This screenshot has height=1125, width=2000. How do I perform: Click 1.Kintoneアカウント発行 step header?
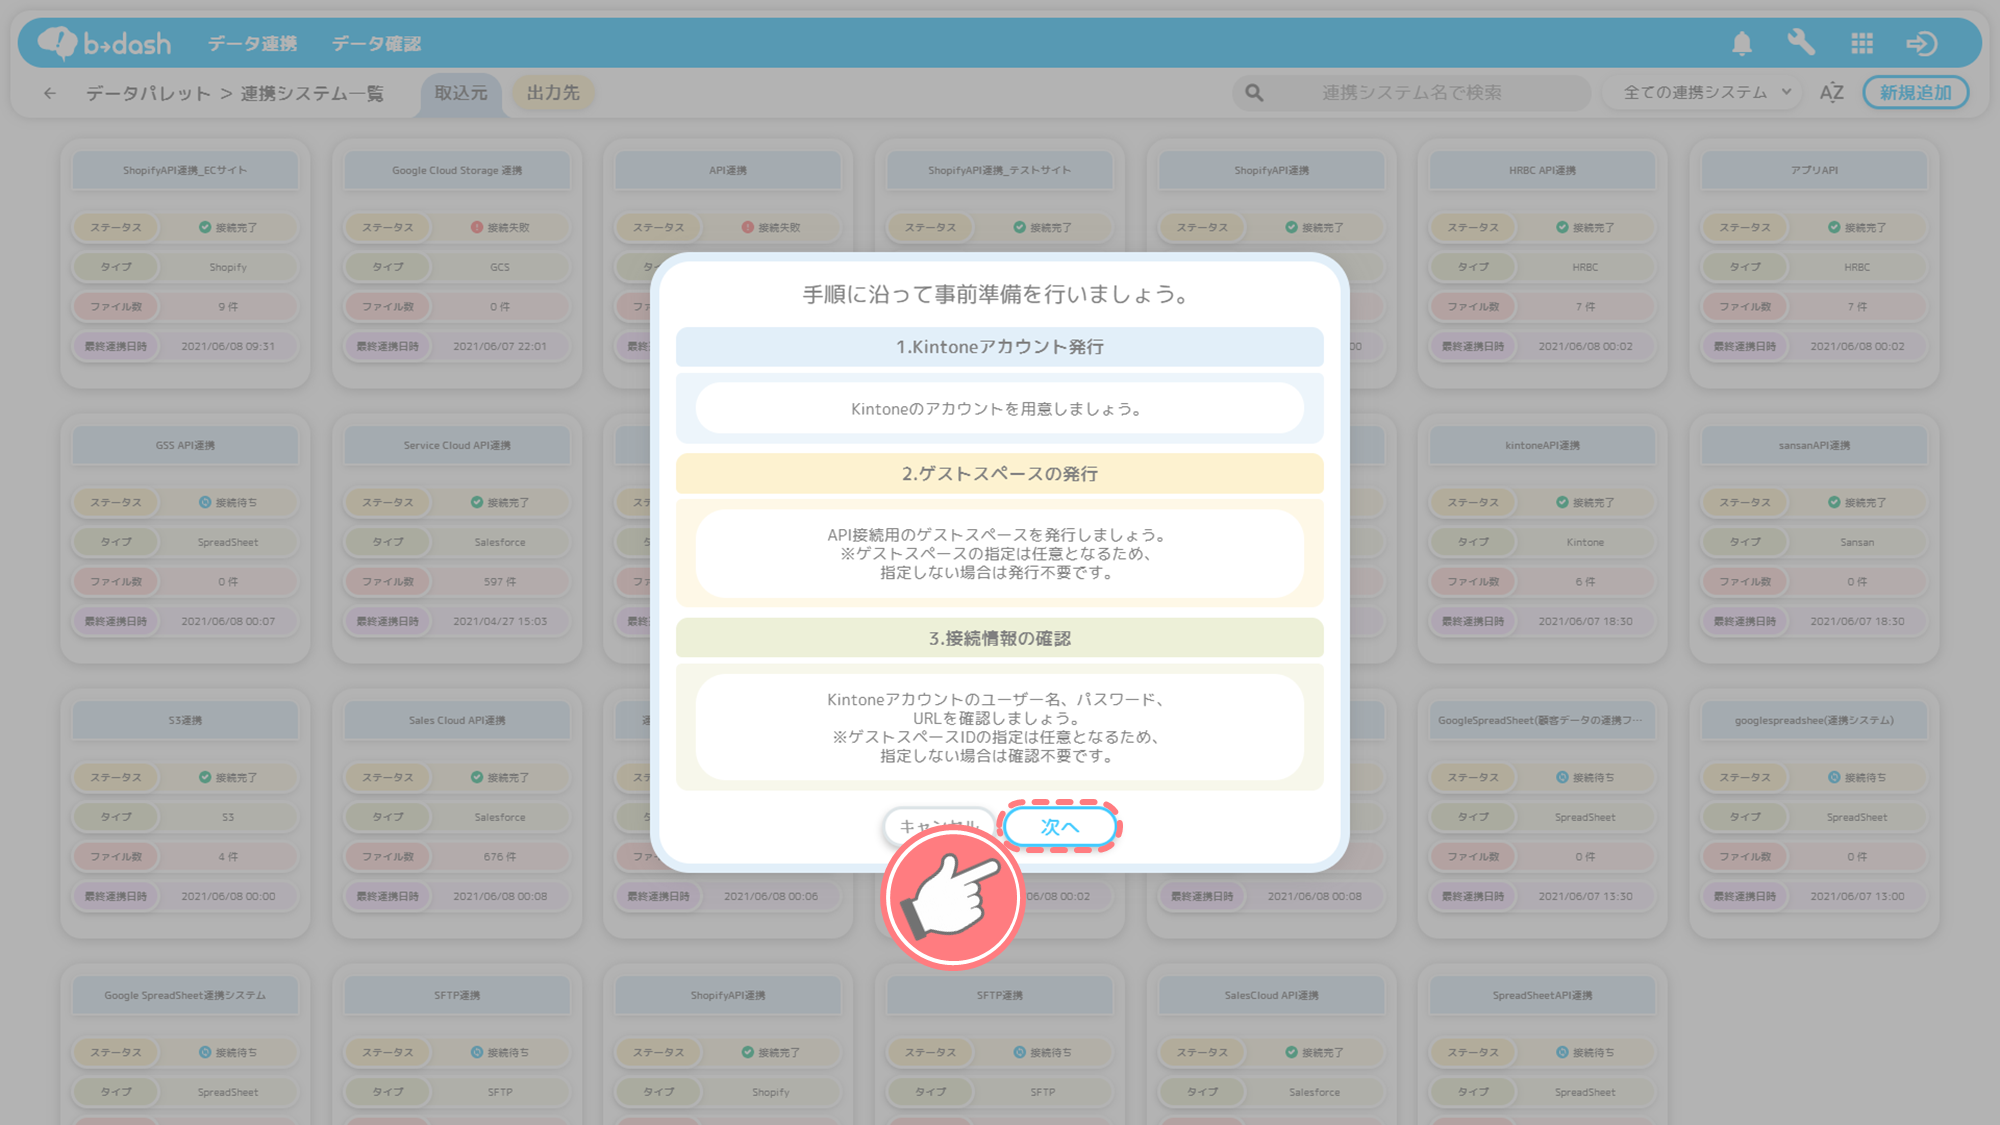(1000, 347)
